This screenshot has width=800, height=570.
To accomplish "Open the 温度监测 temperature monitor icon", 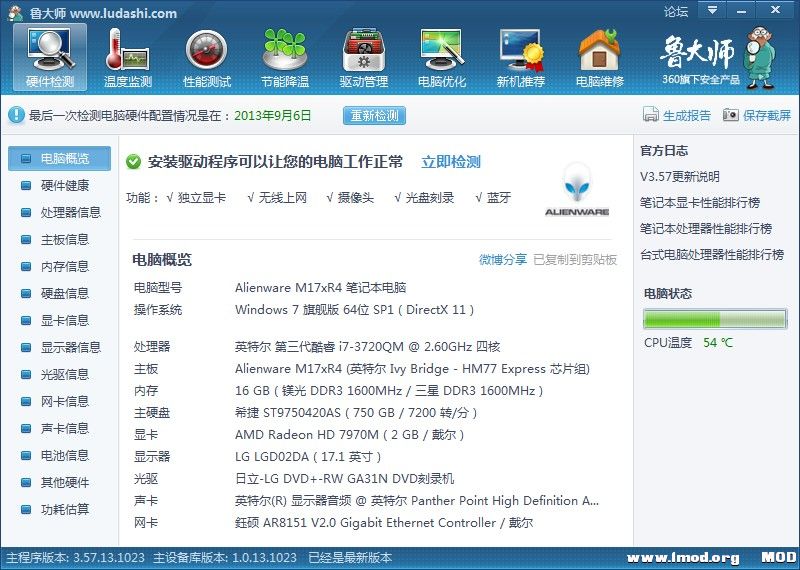I will pos(128,57).
